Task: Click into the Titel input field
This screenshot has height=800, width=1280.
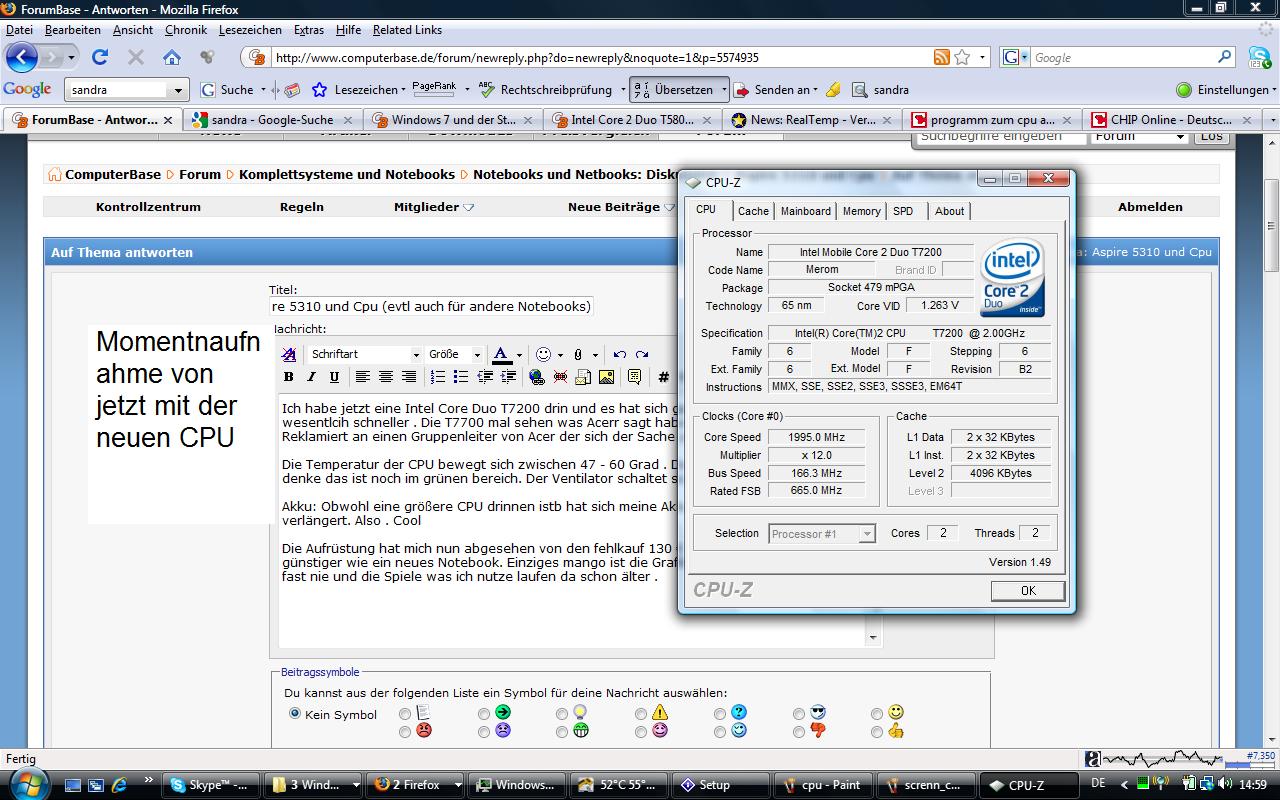Action: (432, 306)
